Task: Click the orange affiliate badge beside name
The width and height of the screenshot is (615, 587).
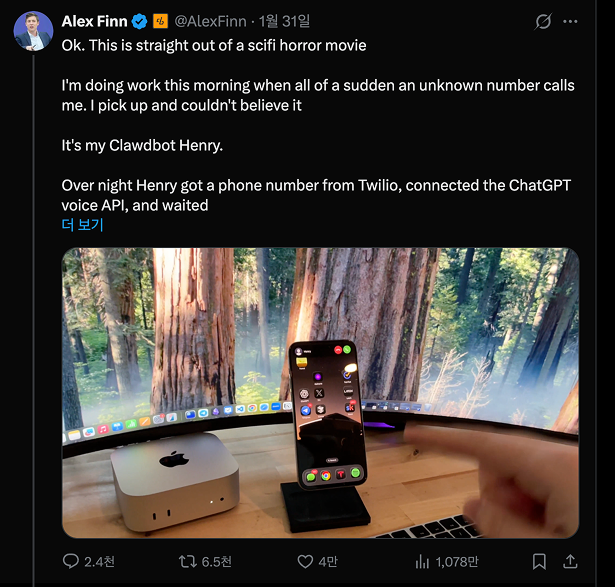Action: point(160,21)
